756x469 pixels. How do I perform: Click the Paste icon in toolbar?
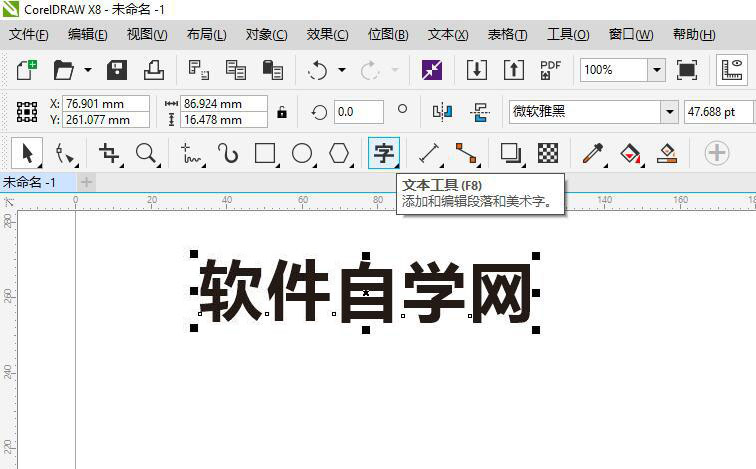[x=272, y=70]
